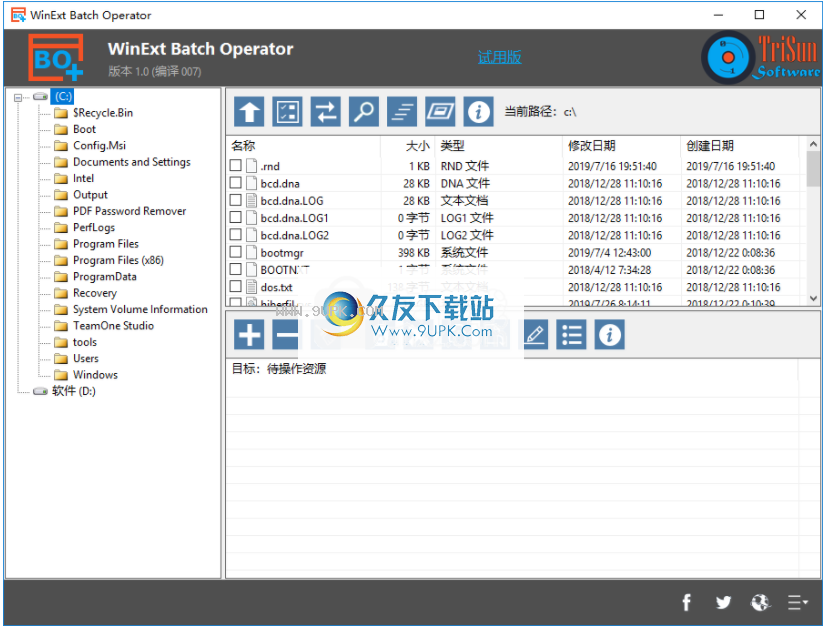Open the Recovery folder
Screen dimensions: 823x628
pyautogui.click(x=94, y=293)
